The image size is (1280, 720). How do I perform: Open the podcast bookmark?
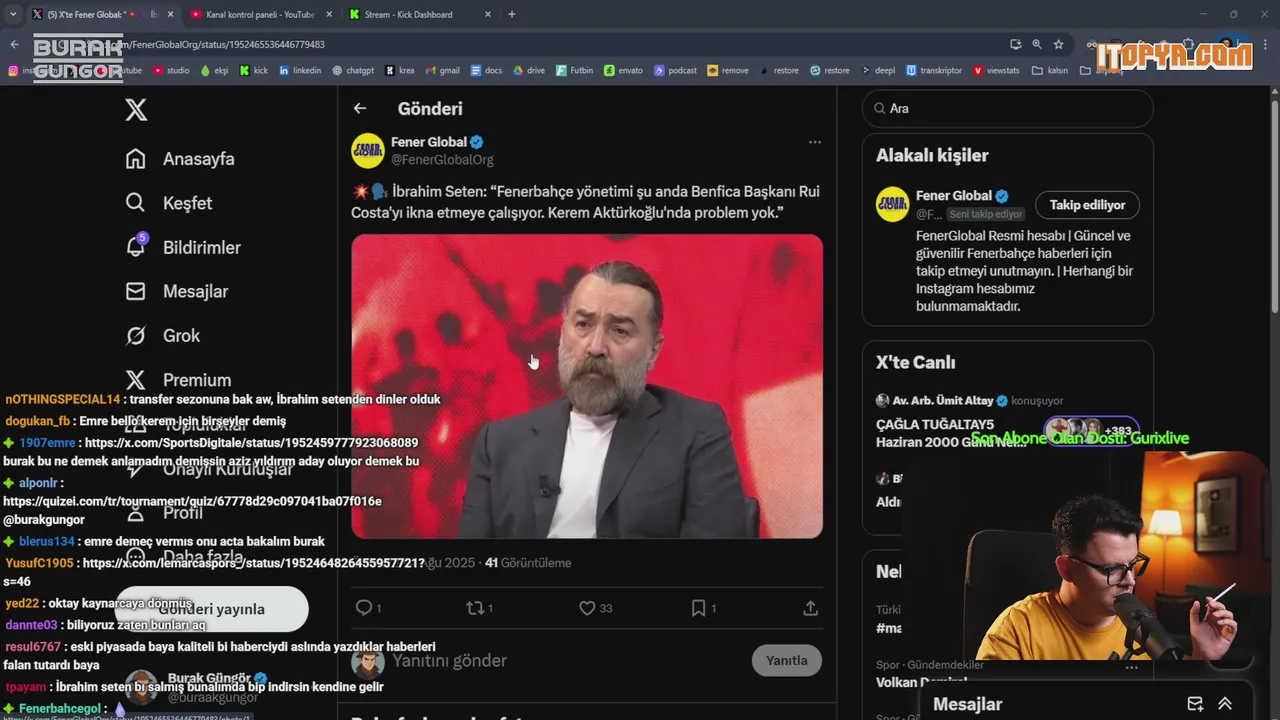point(676,71)
